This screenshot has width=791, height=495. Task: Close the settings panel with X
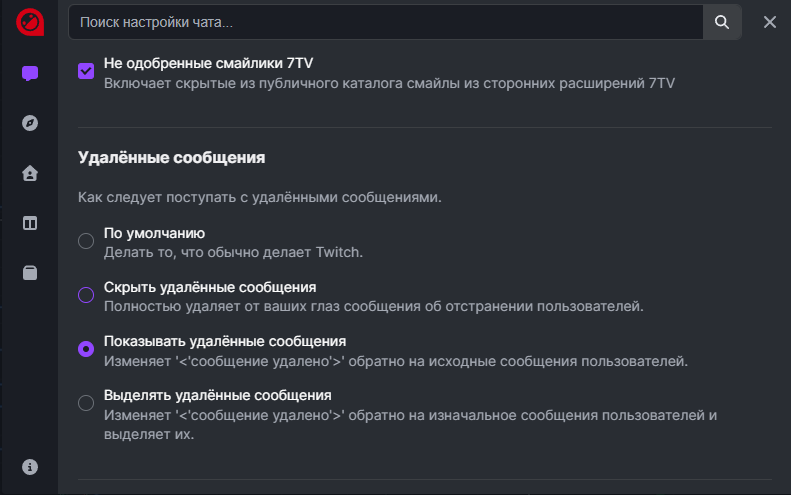point(770,22)
